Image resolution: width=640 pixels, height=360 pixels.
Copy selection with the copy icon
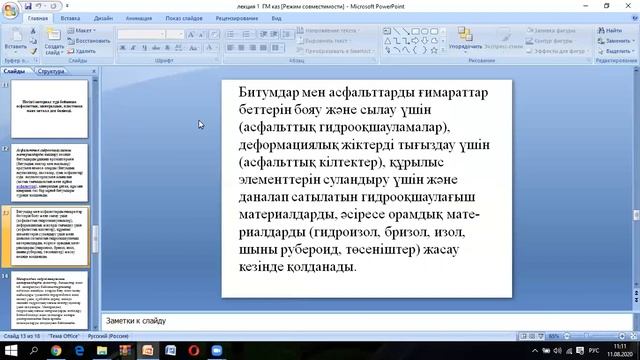tap(33, 41)
